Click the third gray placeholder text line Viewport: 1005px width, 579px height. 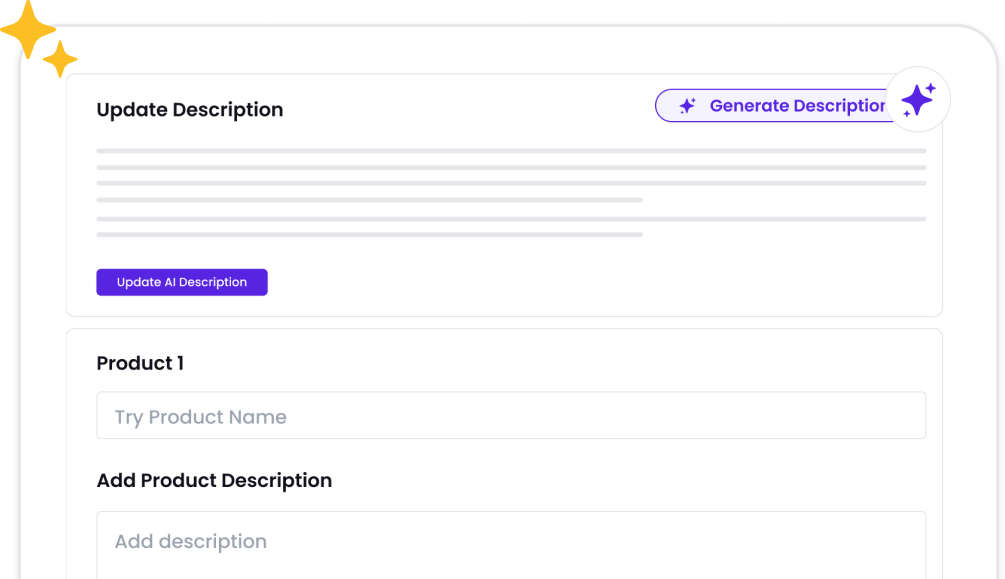(511, 183)
